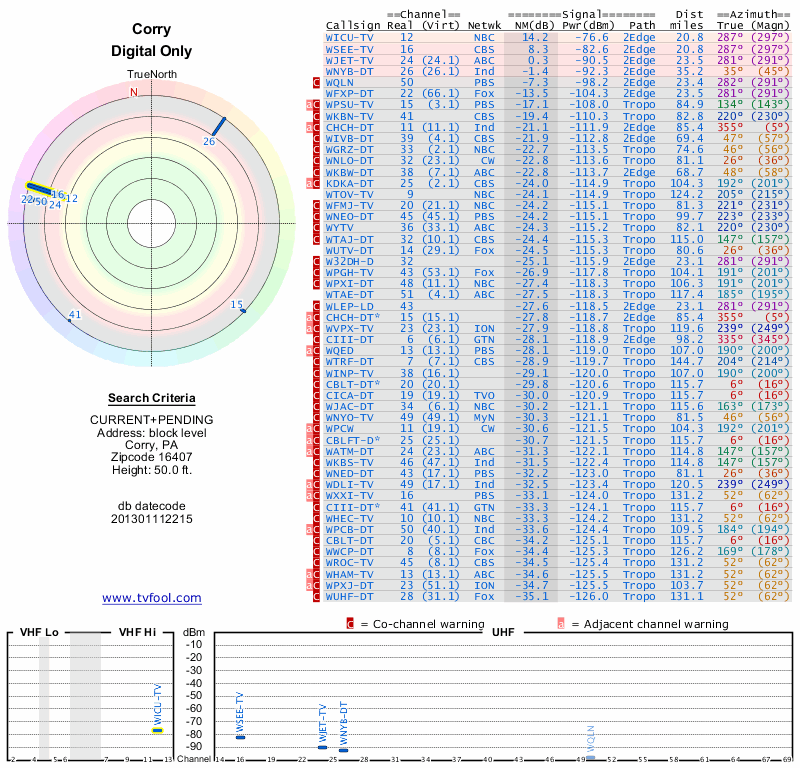The height and width of the screenshot is (768, 800).
Task: Open the www.tvfool.com link
Action: coord(152,598)
